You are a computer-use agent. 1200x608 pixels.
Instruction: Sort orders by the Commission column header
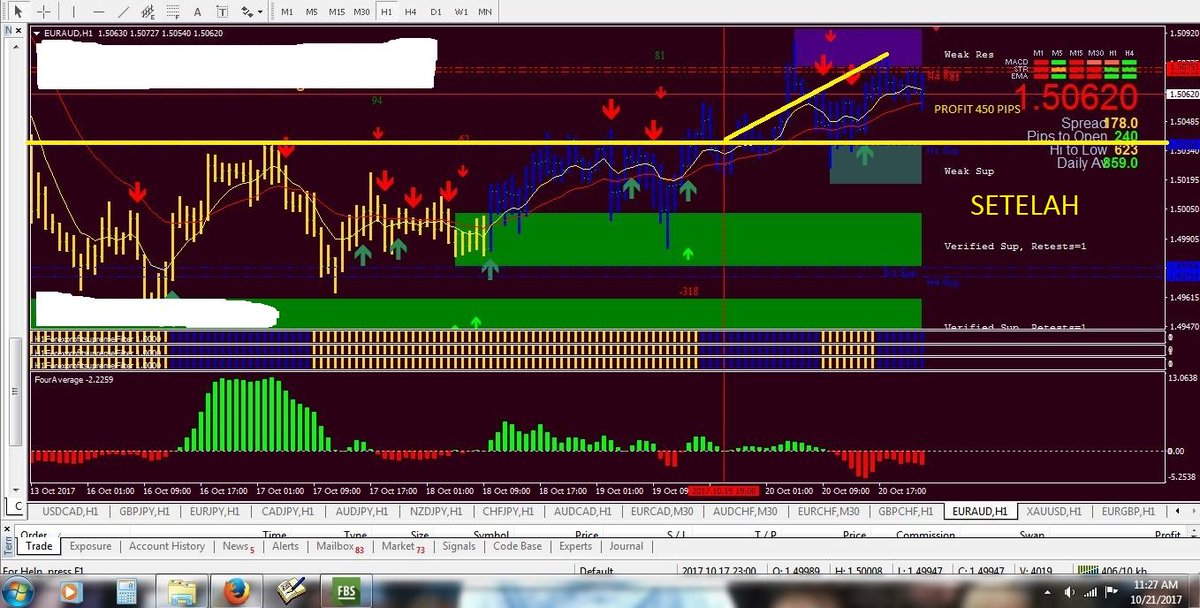925,535
